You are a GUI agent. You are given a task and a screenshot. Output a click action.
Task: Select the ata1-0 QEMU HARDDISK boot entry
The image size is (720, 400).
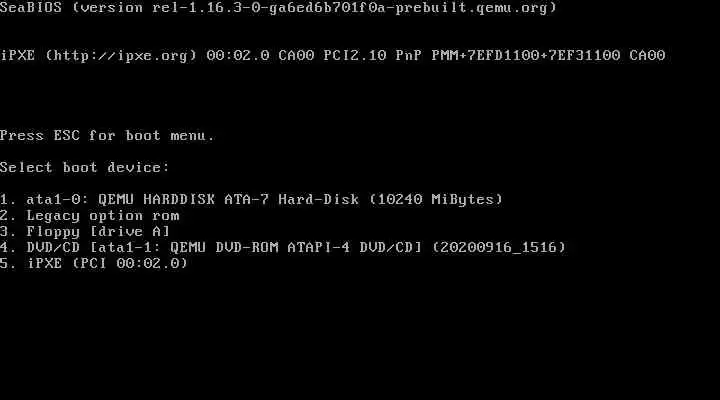pos(252,199)
